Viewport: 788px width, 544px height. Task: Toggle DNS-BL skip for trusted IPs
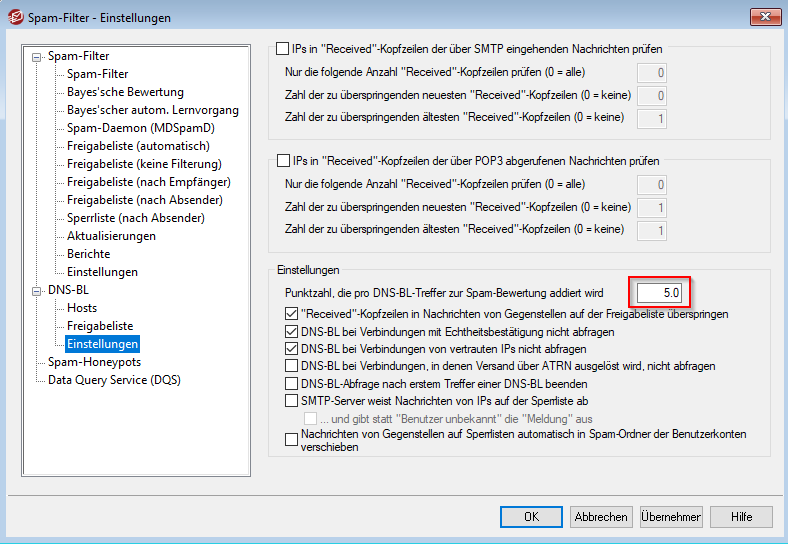(292, 350)
